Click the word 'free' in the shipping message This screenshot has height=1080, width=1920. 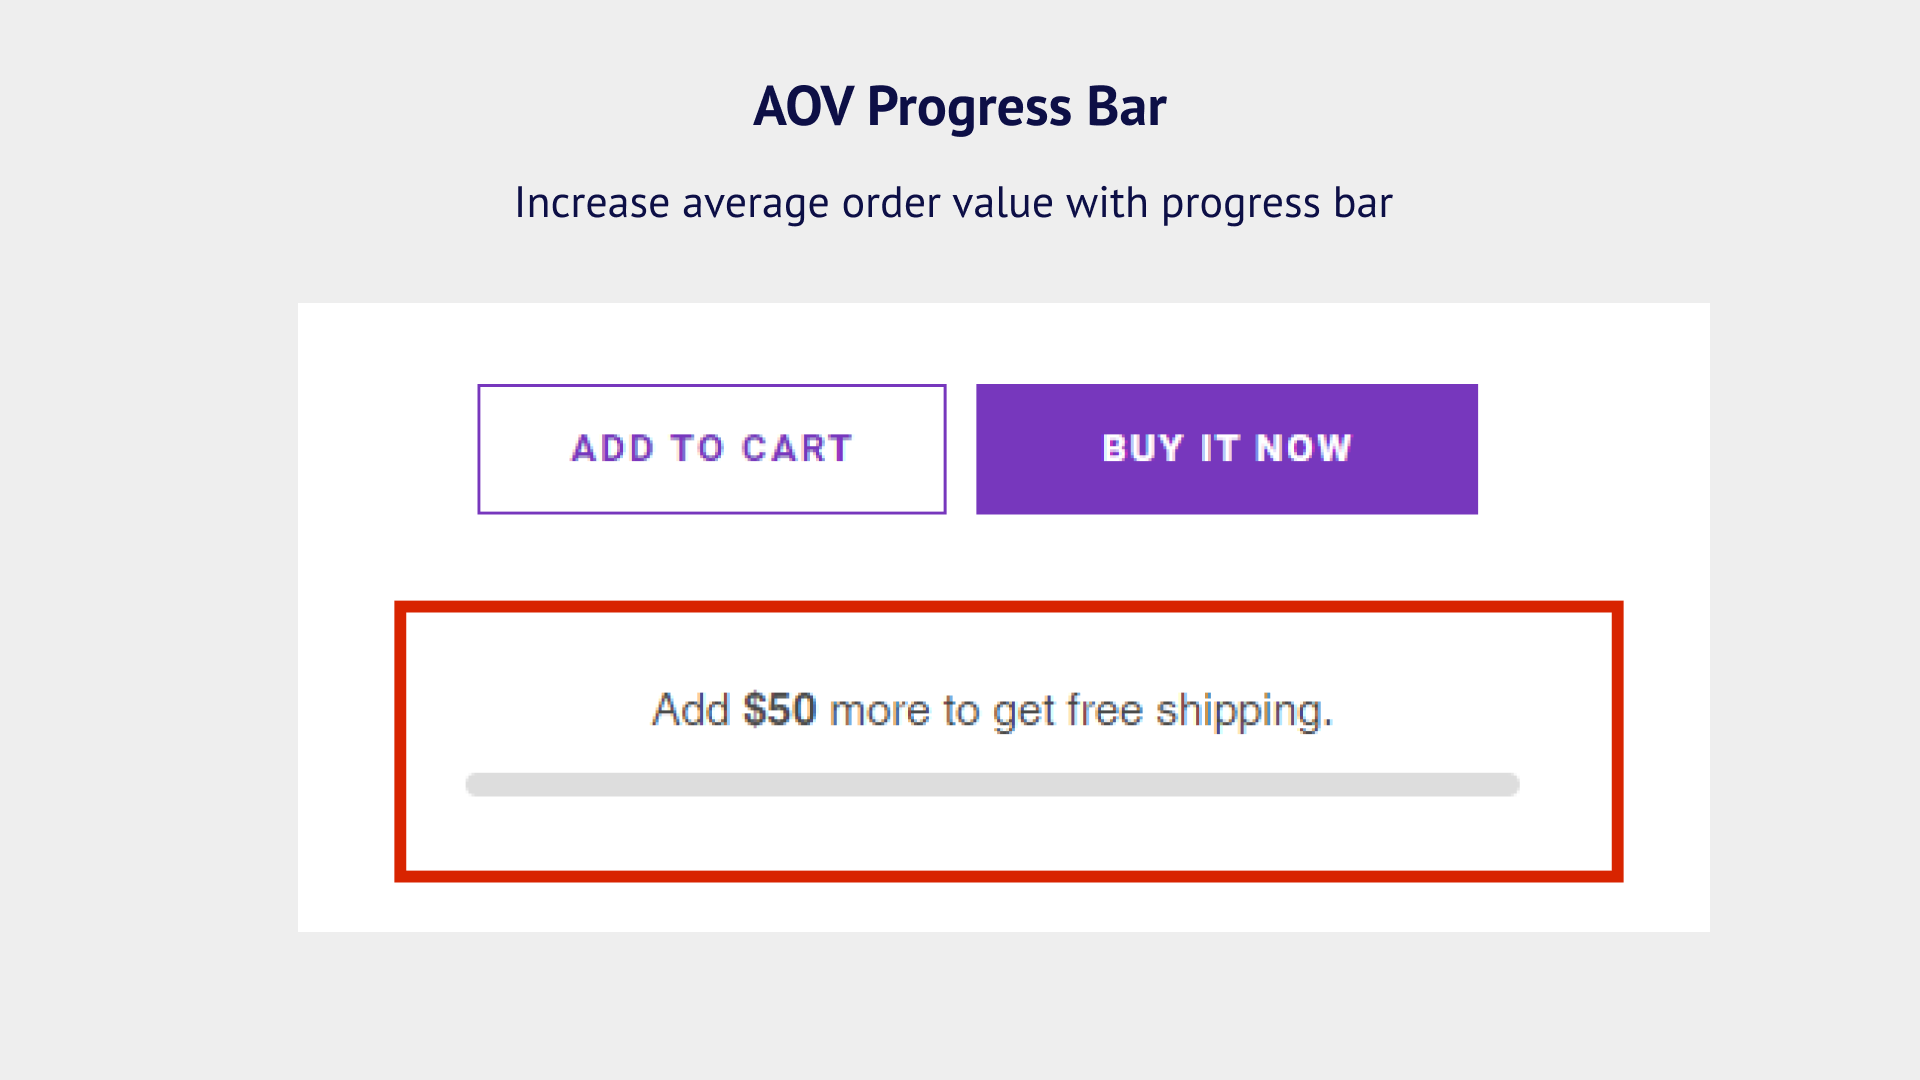click(x=1105, y=710)
